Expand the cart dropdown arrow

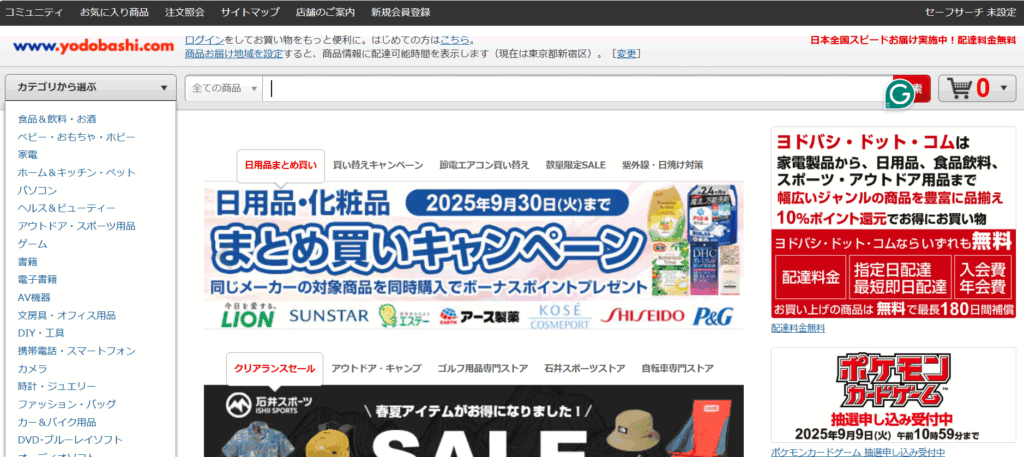coord(1004,89)
